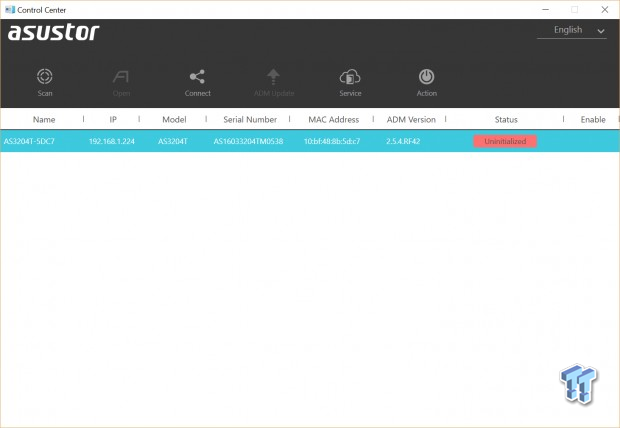This screenshot has height=428, width=620.
Task: Click ADM version 2.5.4.RF42
Action: click(403, 141)
